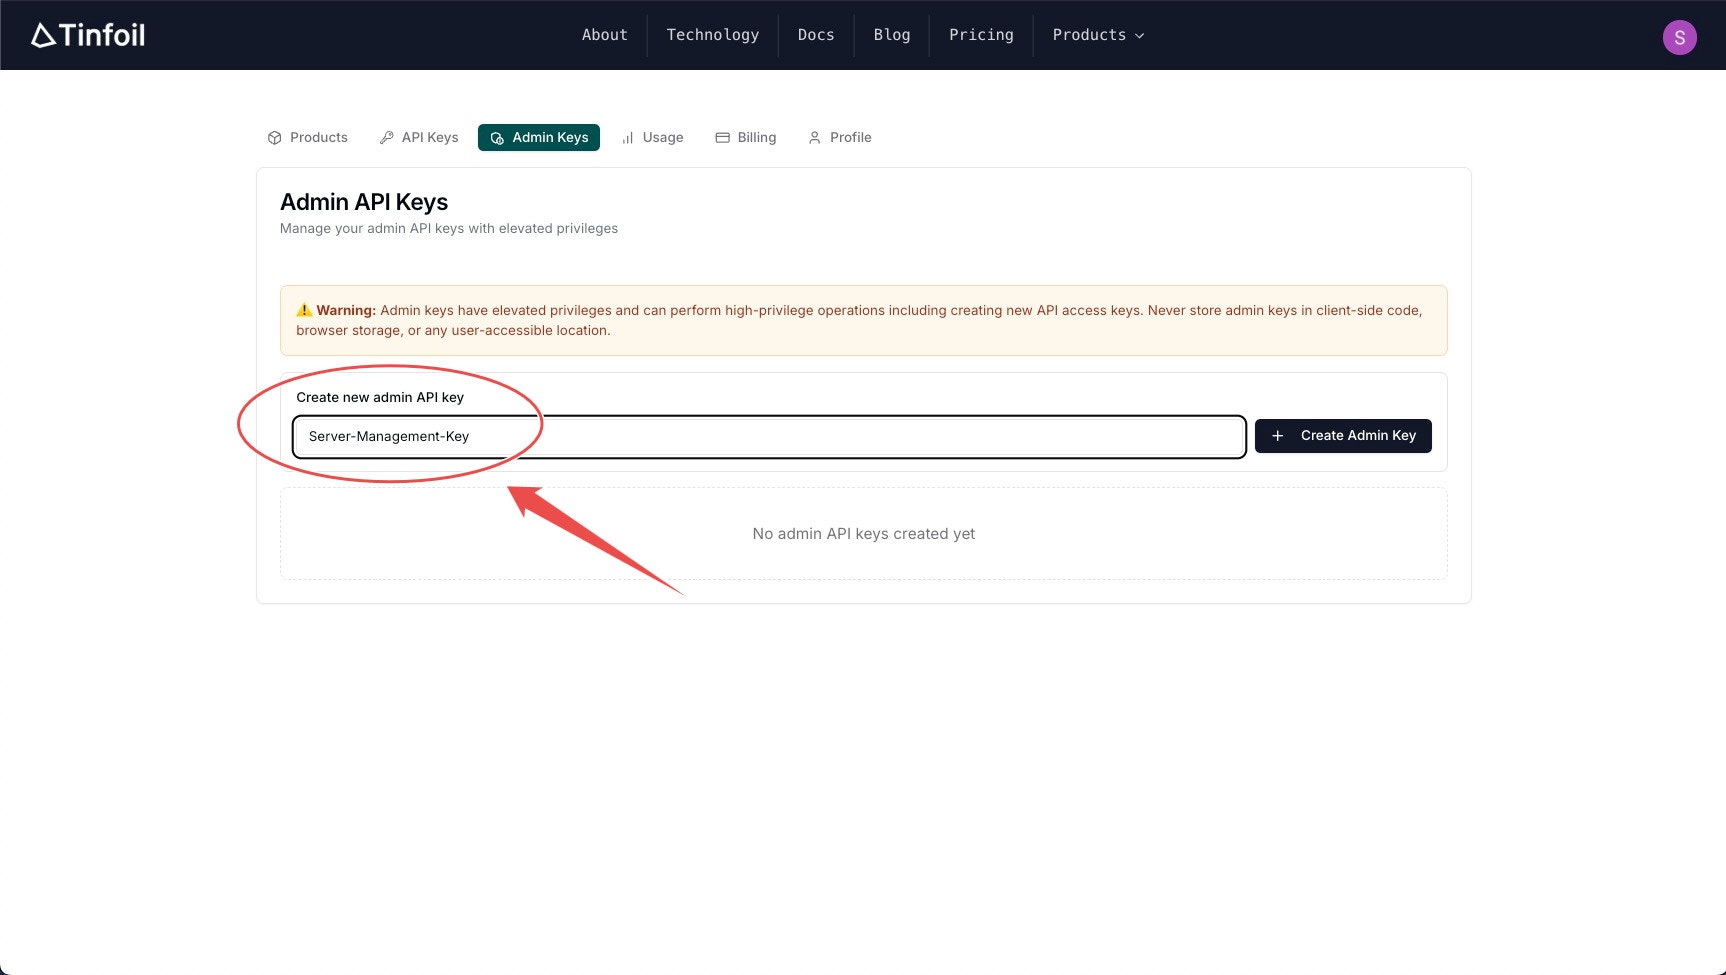This screenshot has height=975, width=1726.
Task: Click the 'No admin API keys created yet' message
Action: coord(864,534)
